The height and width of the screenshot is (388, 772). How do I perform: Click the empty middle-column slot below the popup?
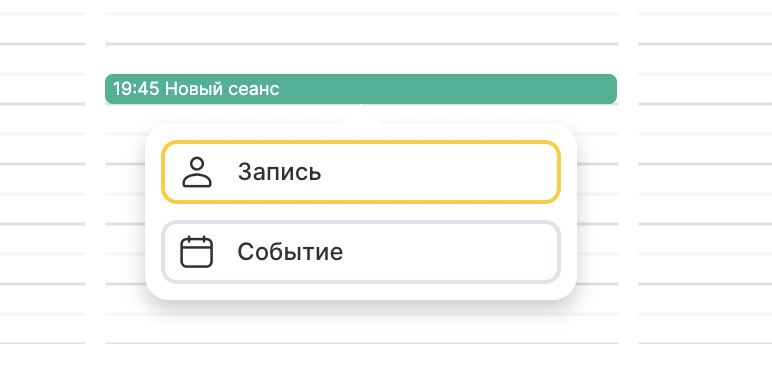(362, 328)
